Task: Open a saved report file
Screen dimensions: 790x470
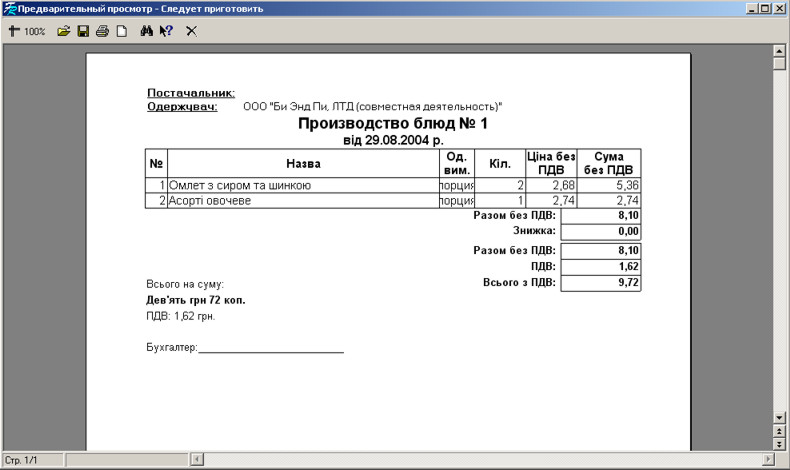Action: 64,31
